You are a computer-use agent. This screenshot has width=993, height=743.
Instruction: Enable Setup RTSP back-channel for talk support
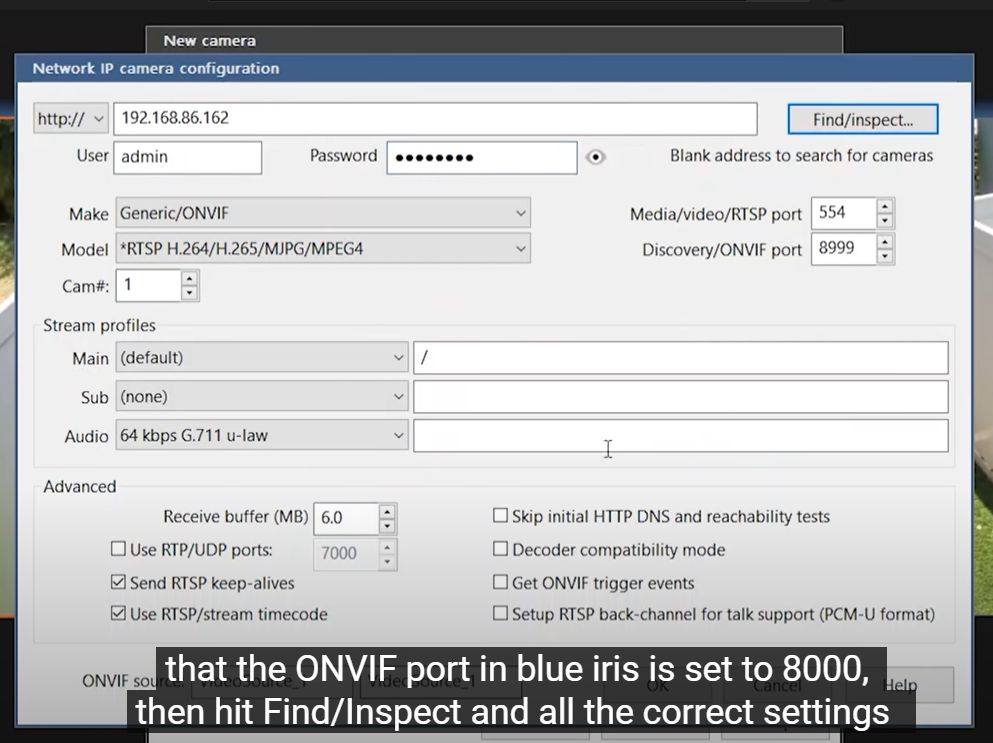[x=500, y=614]
